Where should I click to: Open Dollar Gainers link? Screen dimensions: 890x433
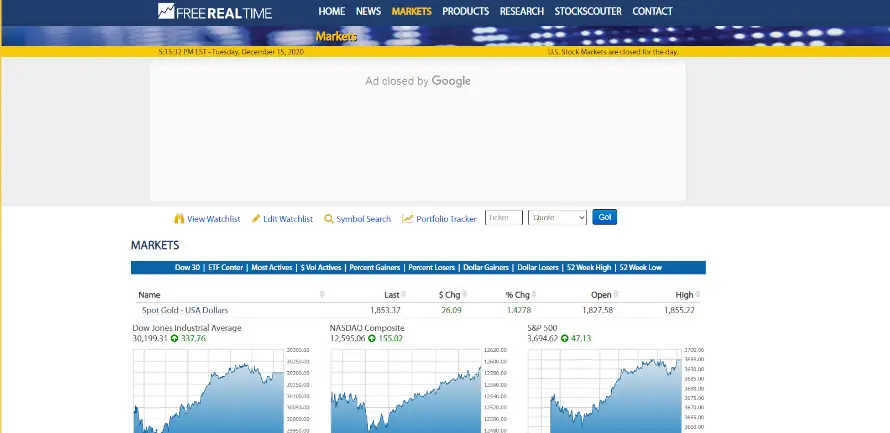tap(486, 267)
